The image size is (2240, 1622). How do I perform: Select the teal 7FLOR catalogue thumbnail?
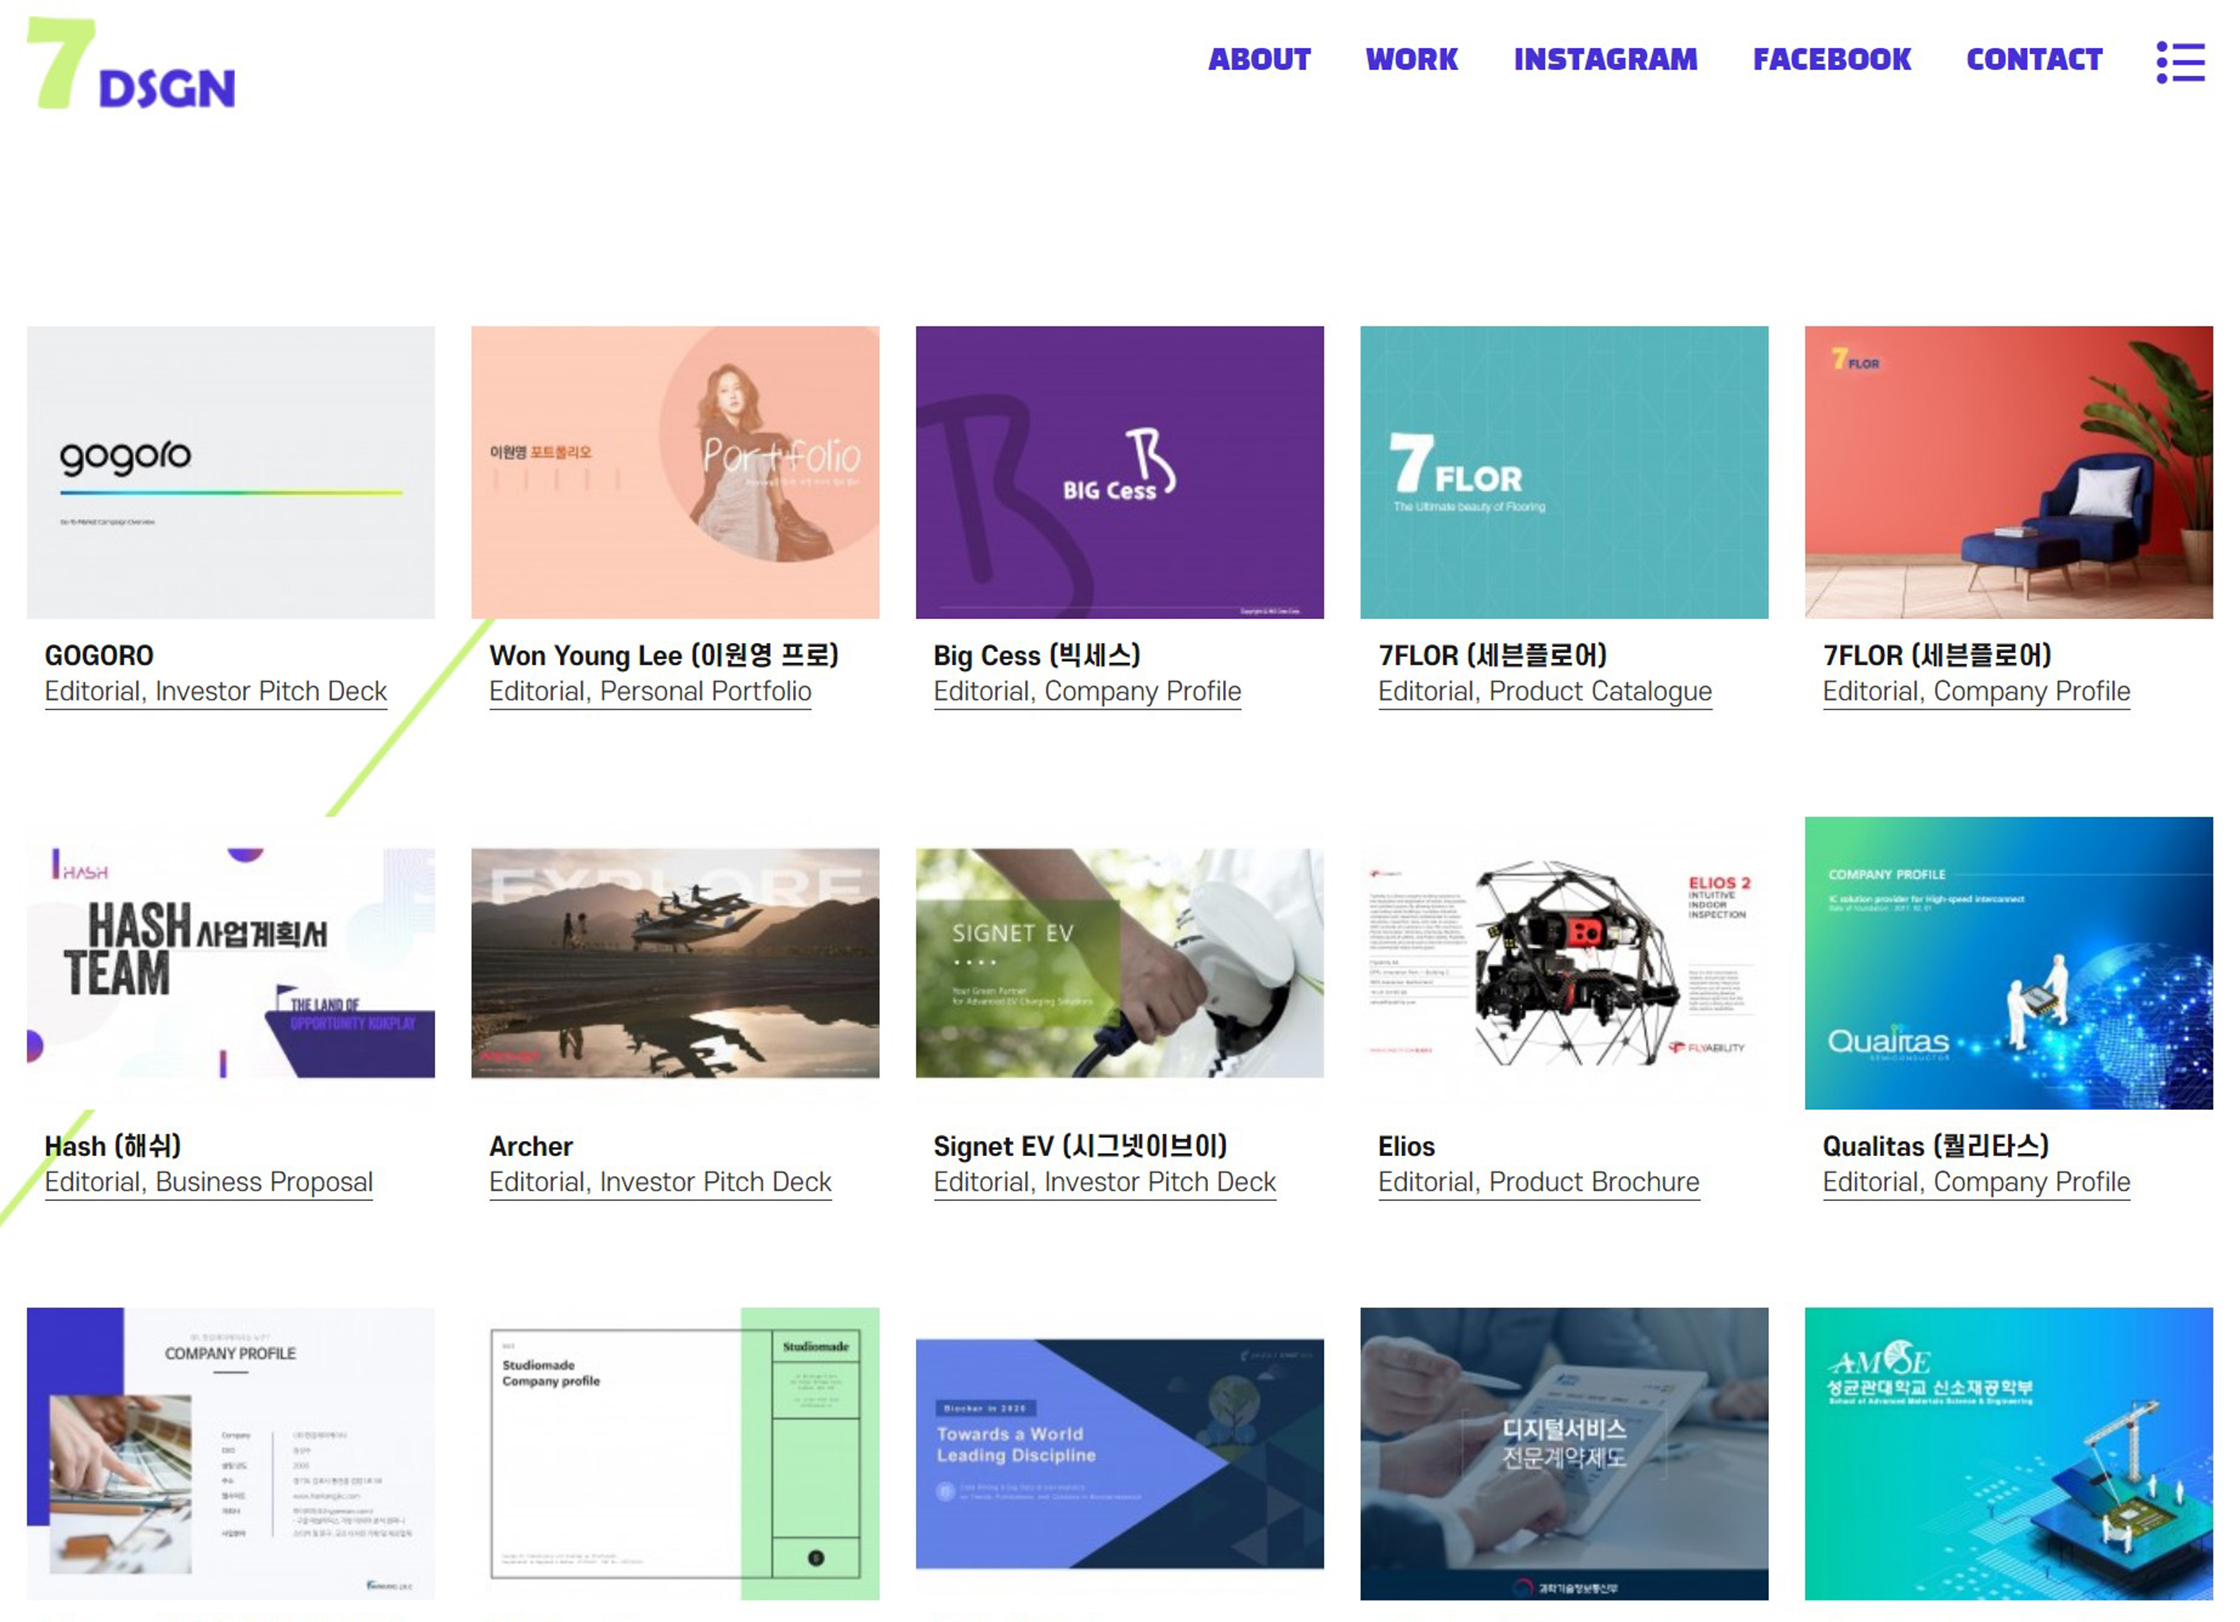pos(1564,472)
